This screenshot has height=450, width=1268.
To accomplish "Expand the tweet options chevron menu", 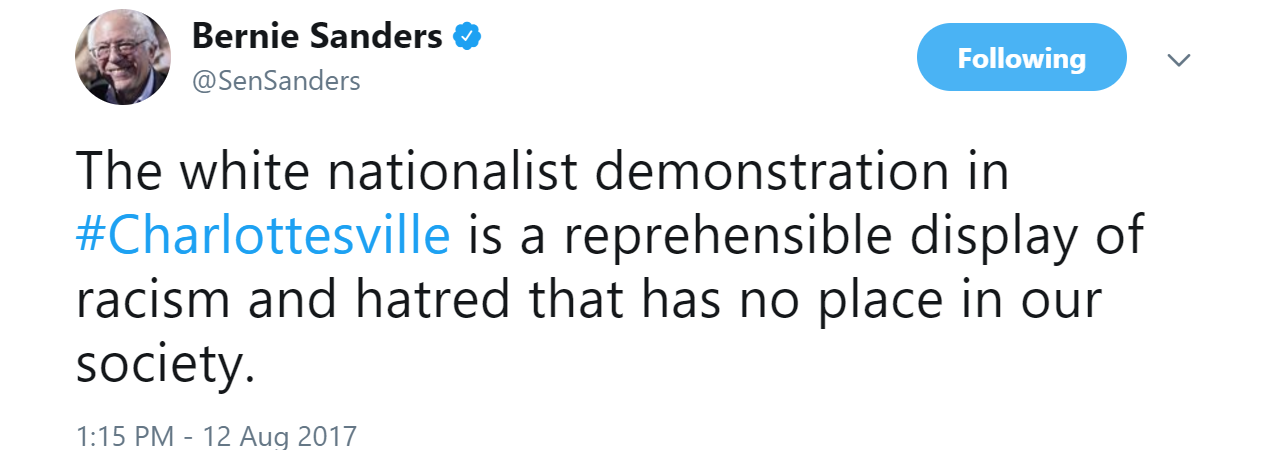I will point(1179,60).
